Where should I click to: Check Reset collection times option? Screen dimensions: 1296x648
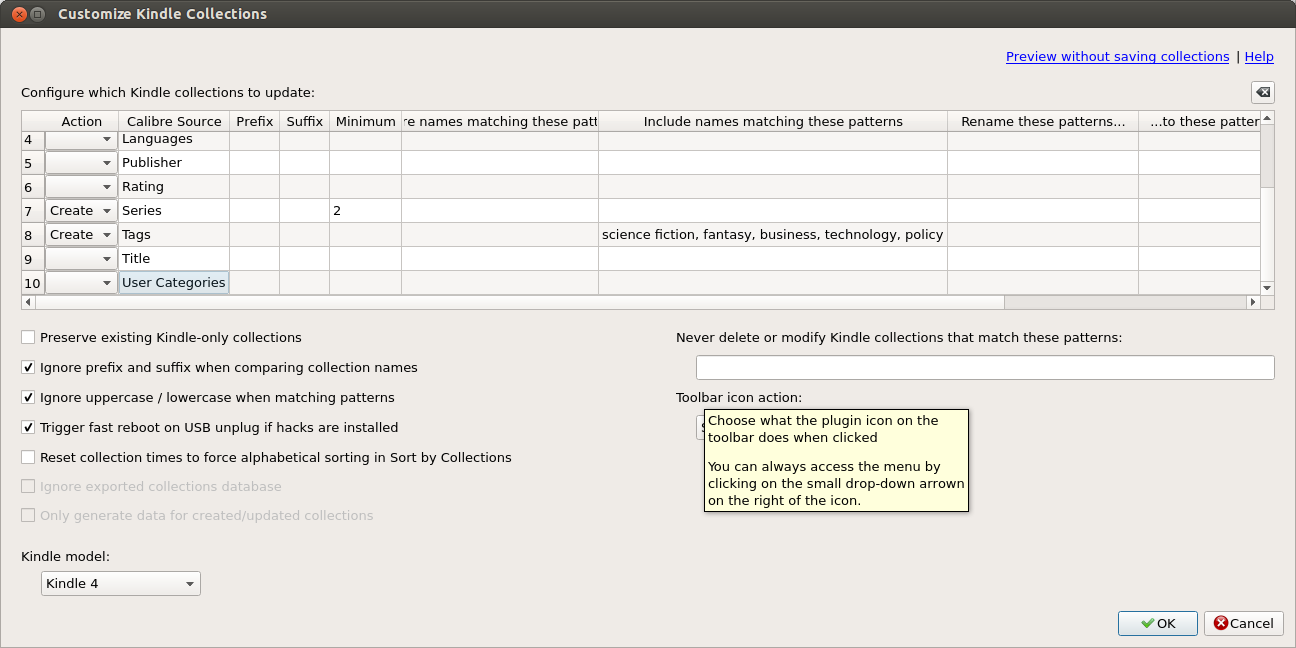tap(28, 458)
